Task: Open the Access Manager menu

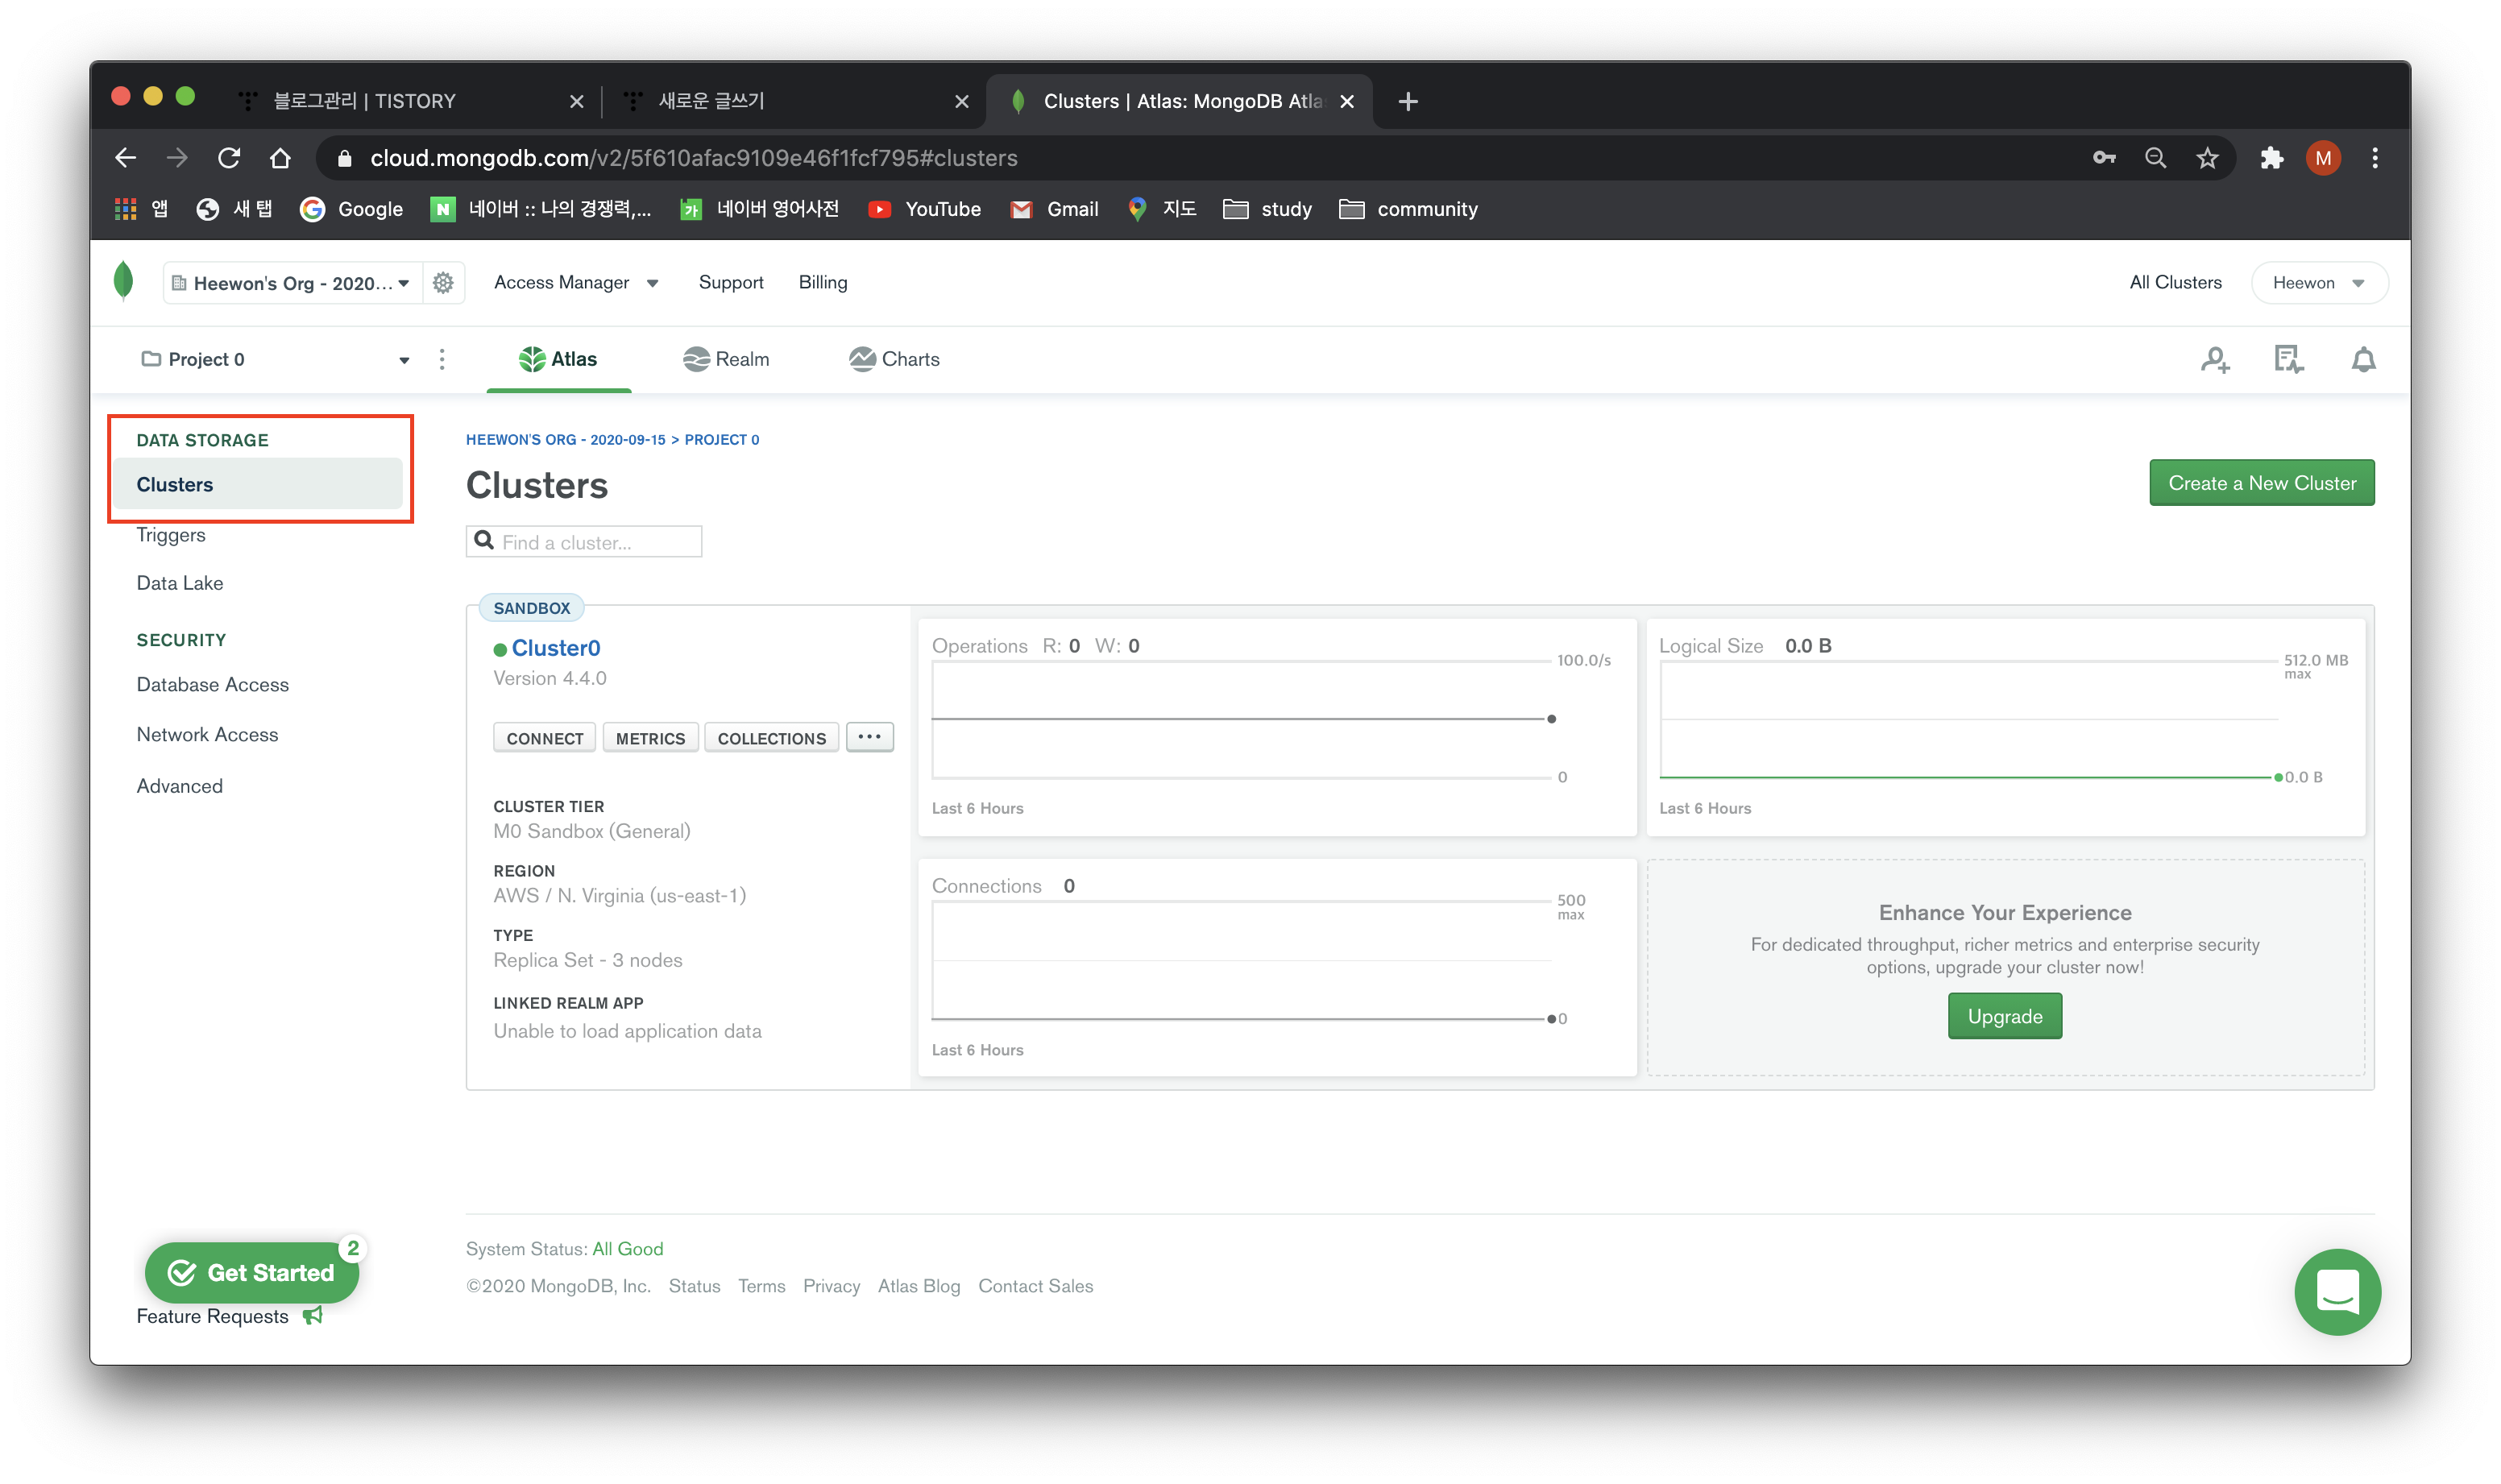Action: point(576,283)
